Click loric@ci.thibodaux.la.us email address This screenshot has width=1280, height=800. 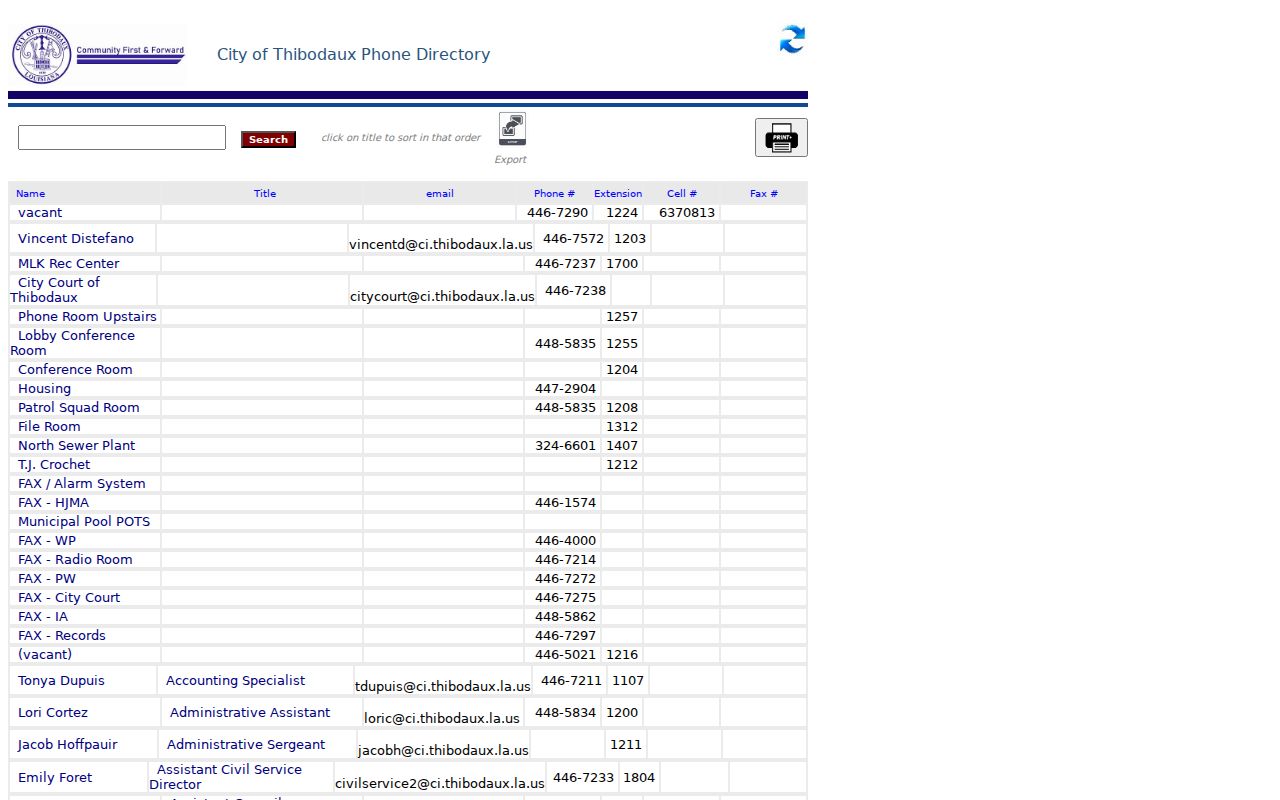pyautogui.click(x=442, y=719)
